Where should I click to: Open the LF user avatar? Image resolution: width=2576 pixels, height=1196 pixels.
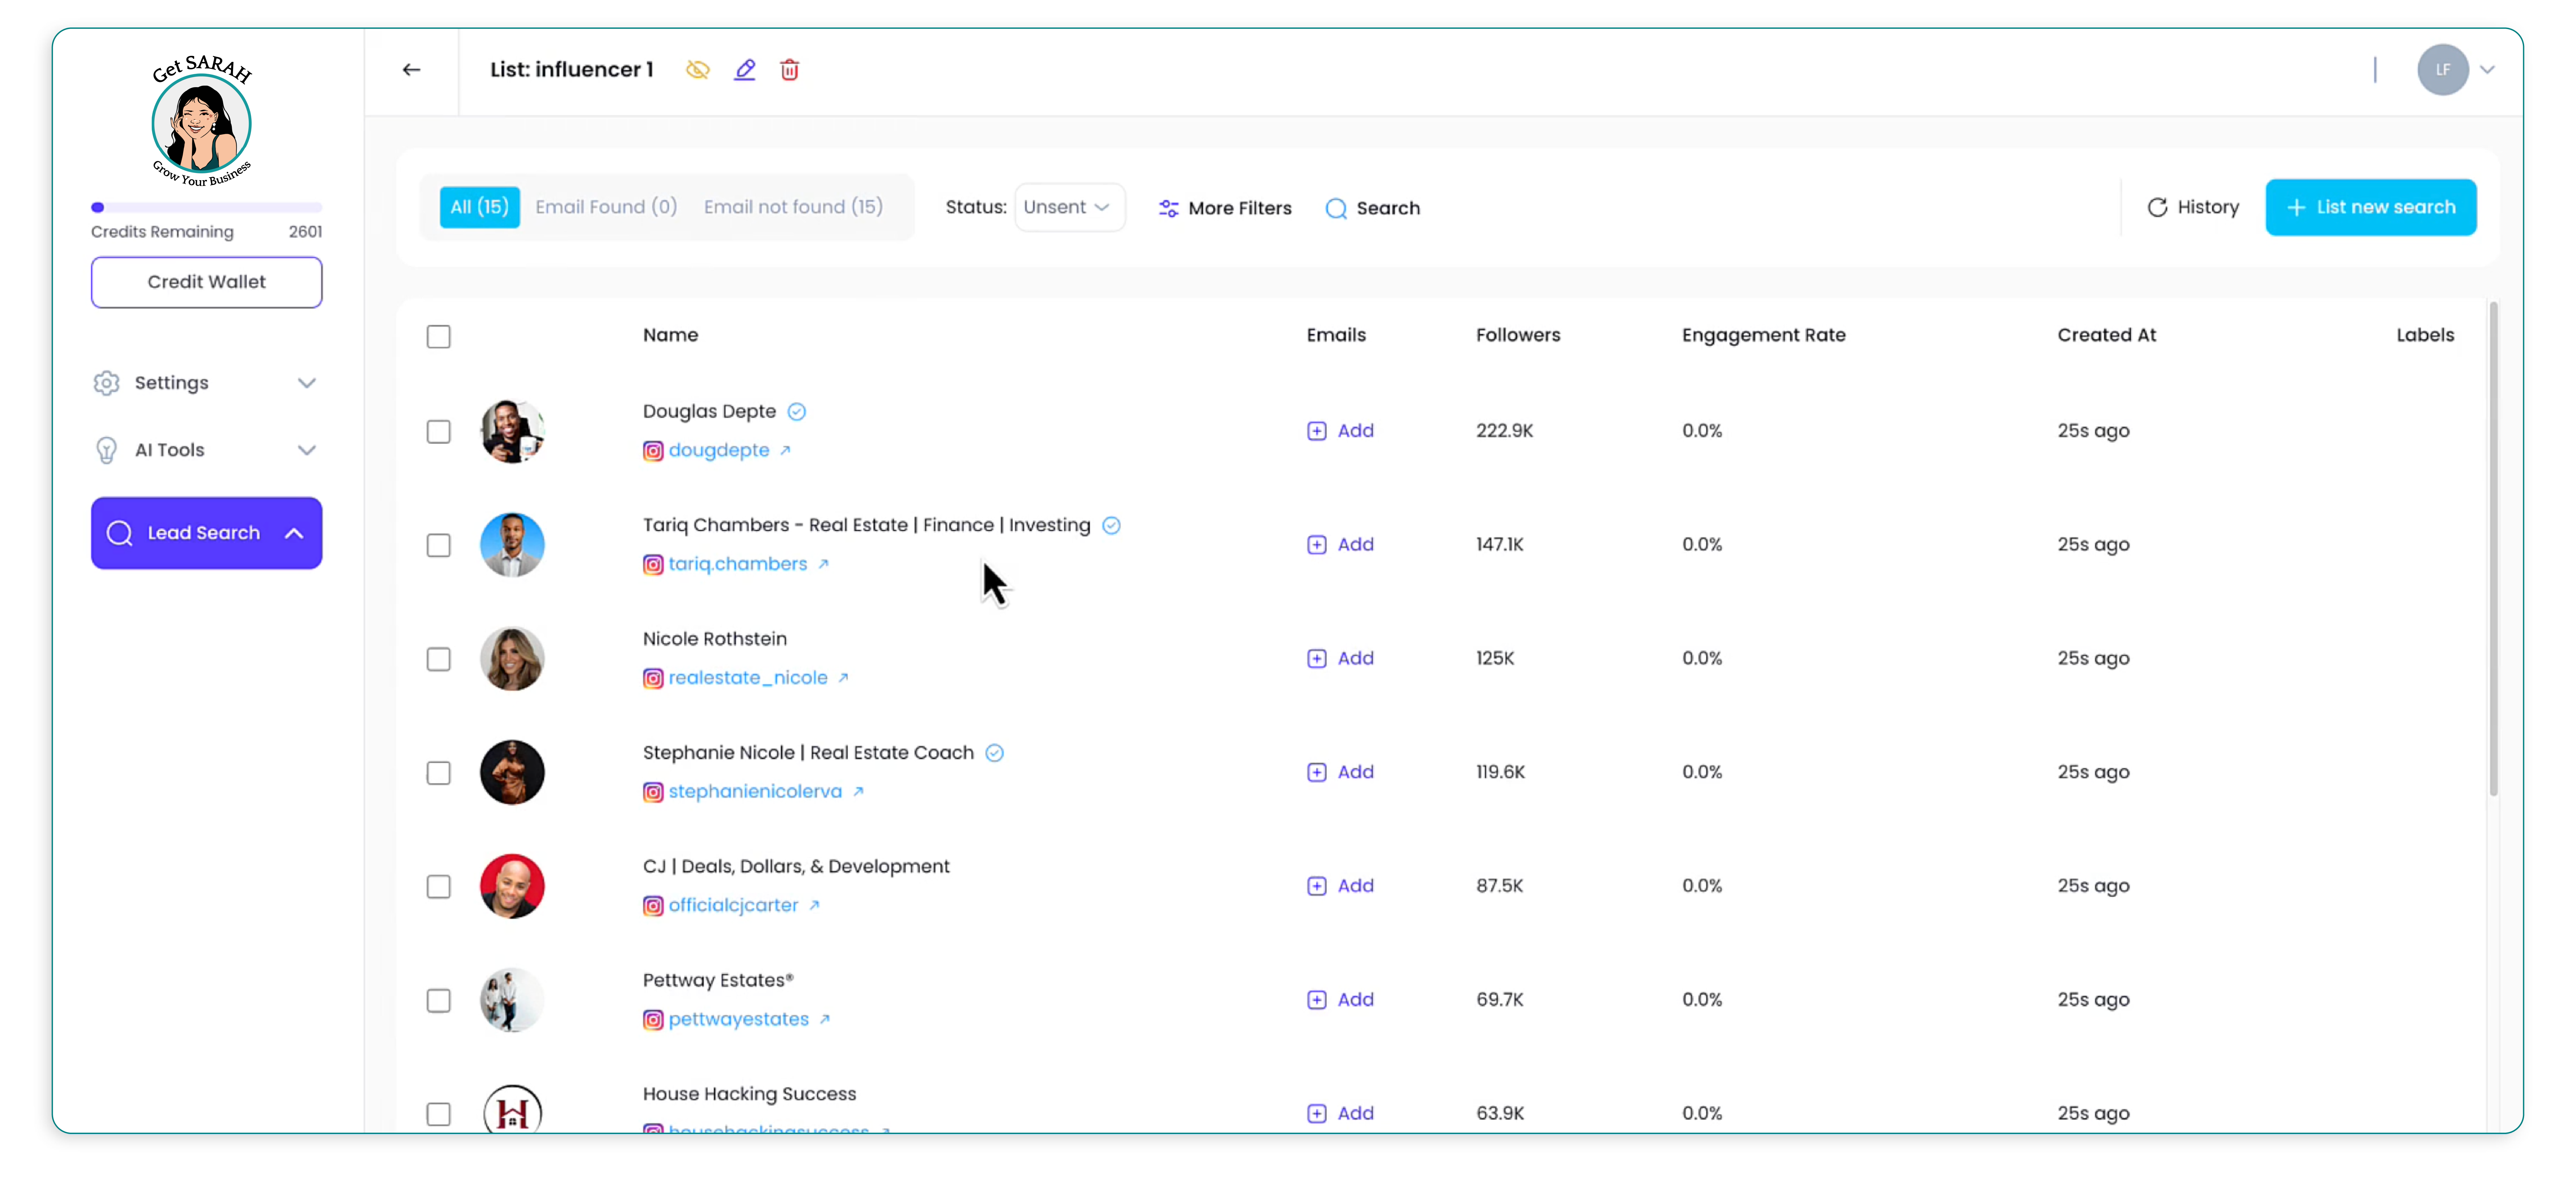click(2443, 70)
